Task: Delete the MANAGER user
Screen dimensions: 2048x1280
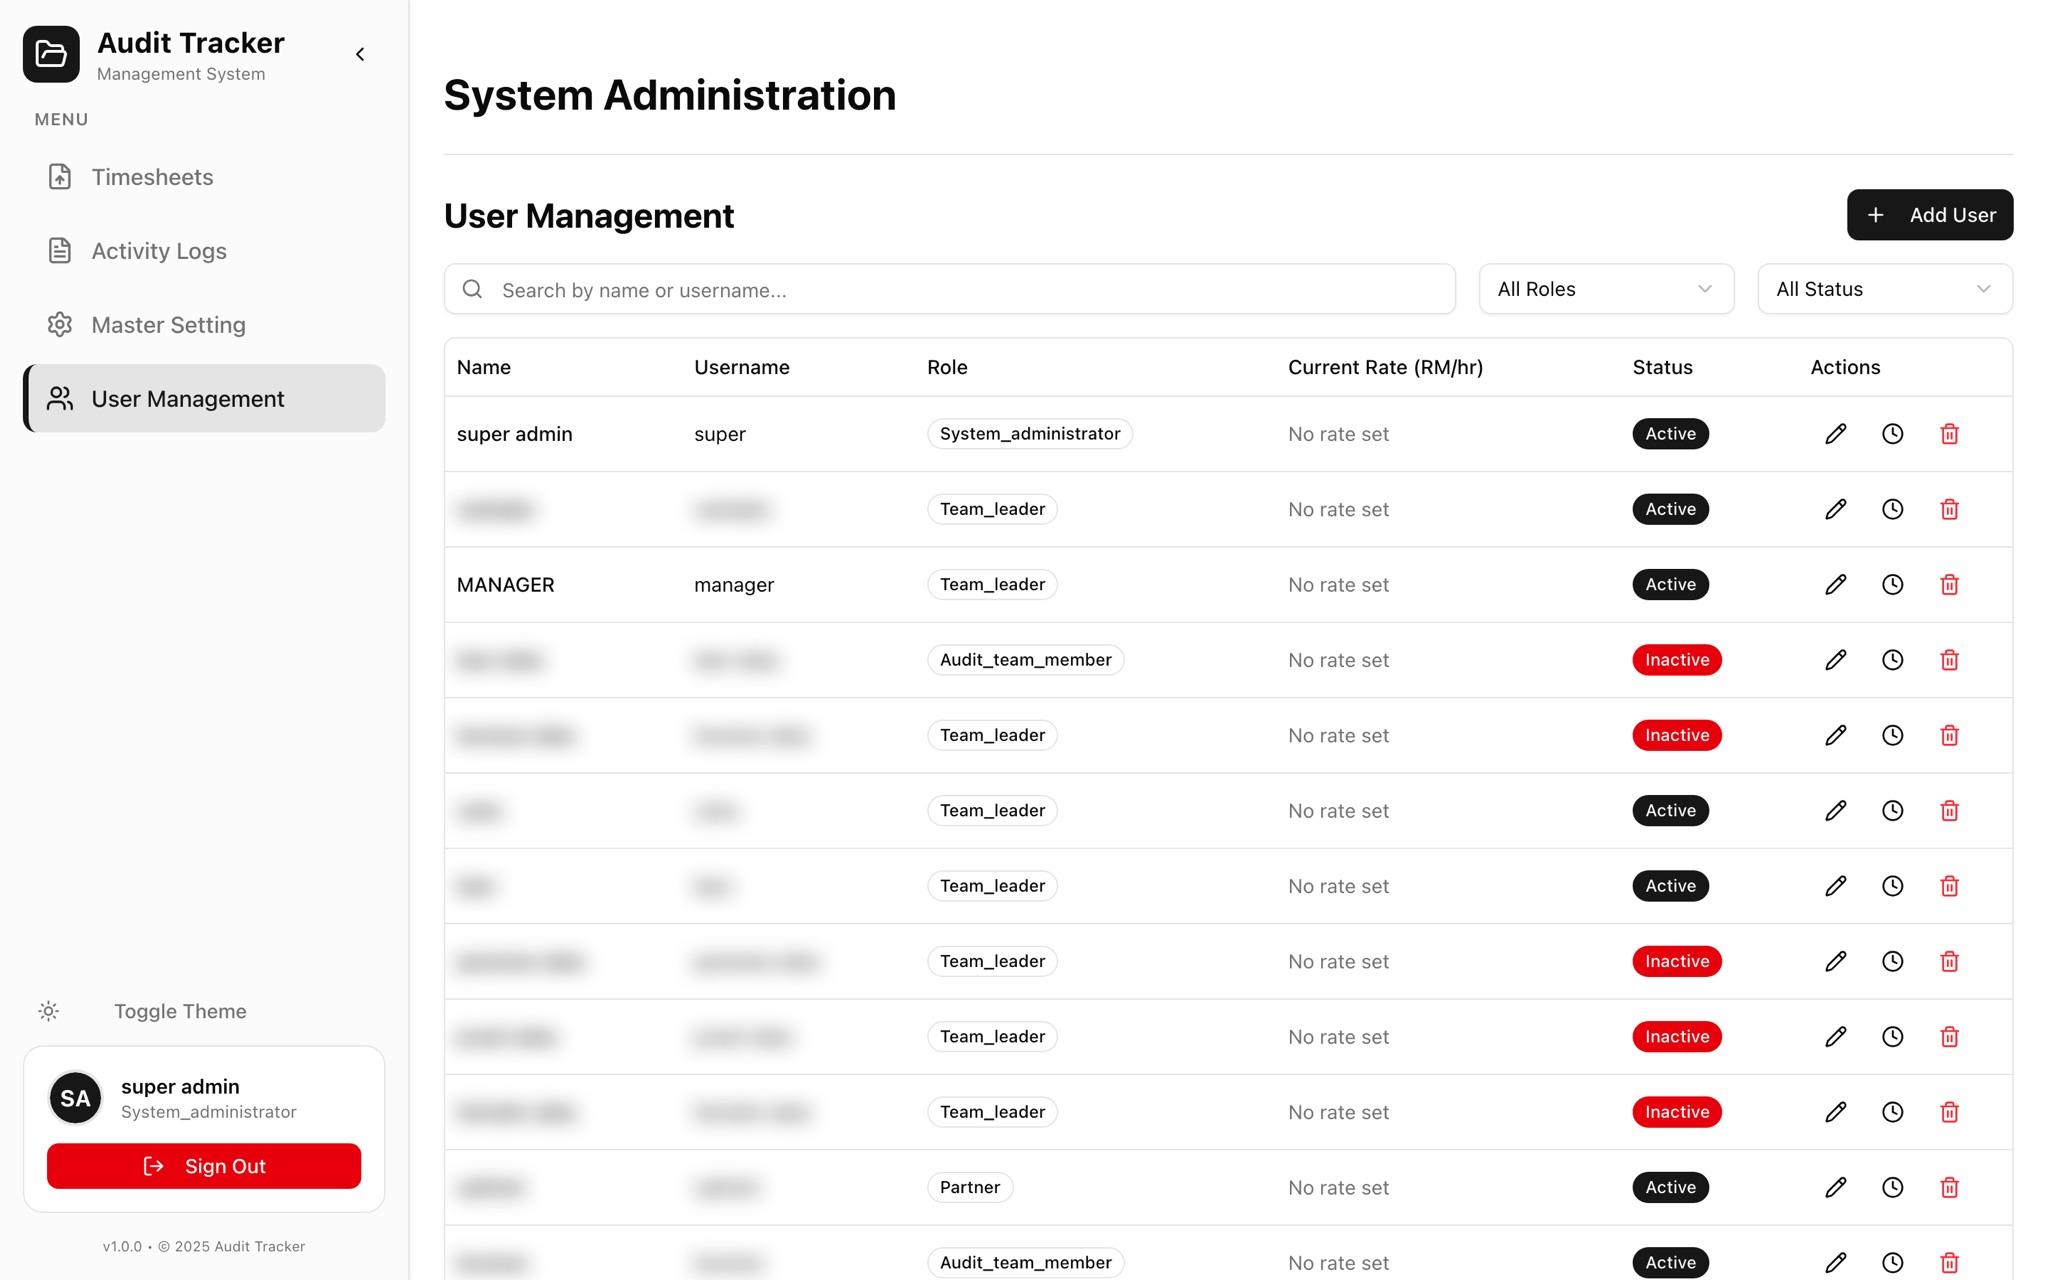Action: pyautogui.click(x=1949, y=584)
